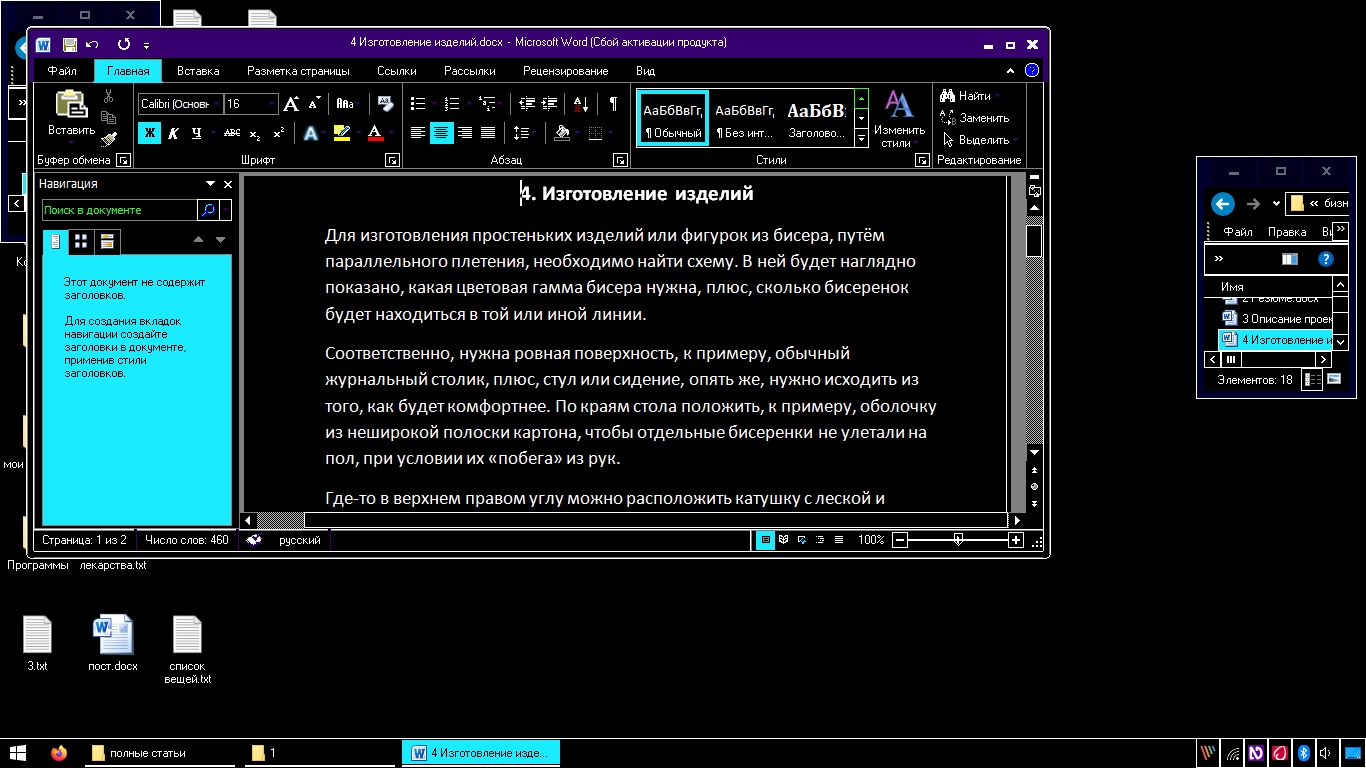Toggle Bold formatting off
Viewport: 1366px width, 768px height.
(149, 133)
